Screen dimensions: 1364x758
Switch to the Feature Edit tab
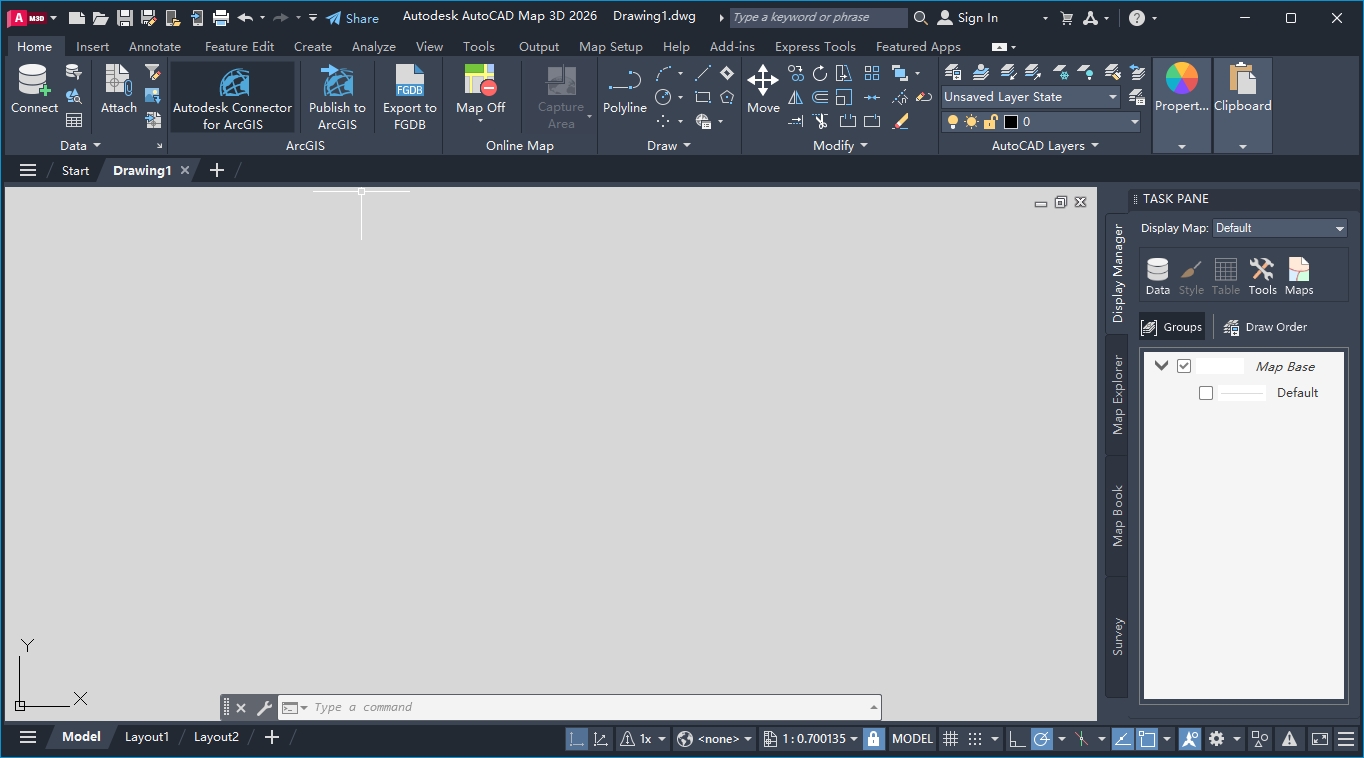pyautogui.click(x=239, y=46)
